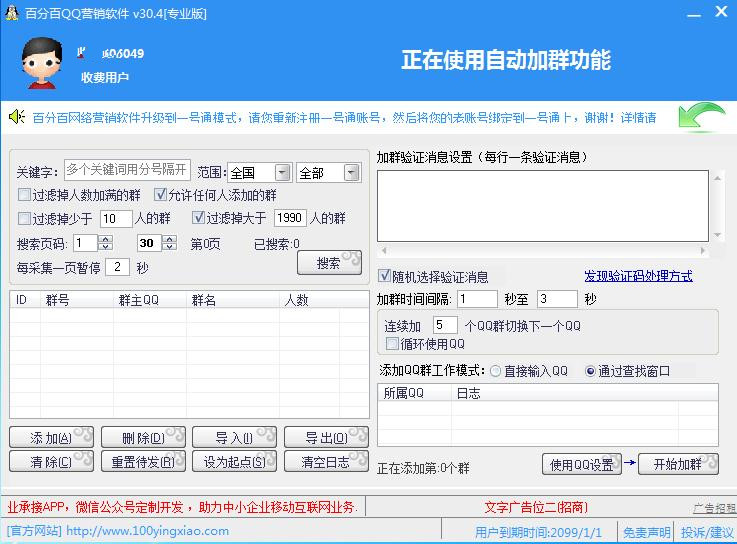Open the 全部 category dropdown
Image resolution: width=737 pixels, height=544 pixels.
pyautogui.click(x=352, y=173)
